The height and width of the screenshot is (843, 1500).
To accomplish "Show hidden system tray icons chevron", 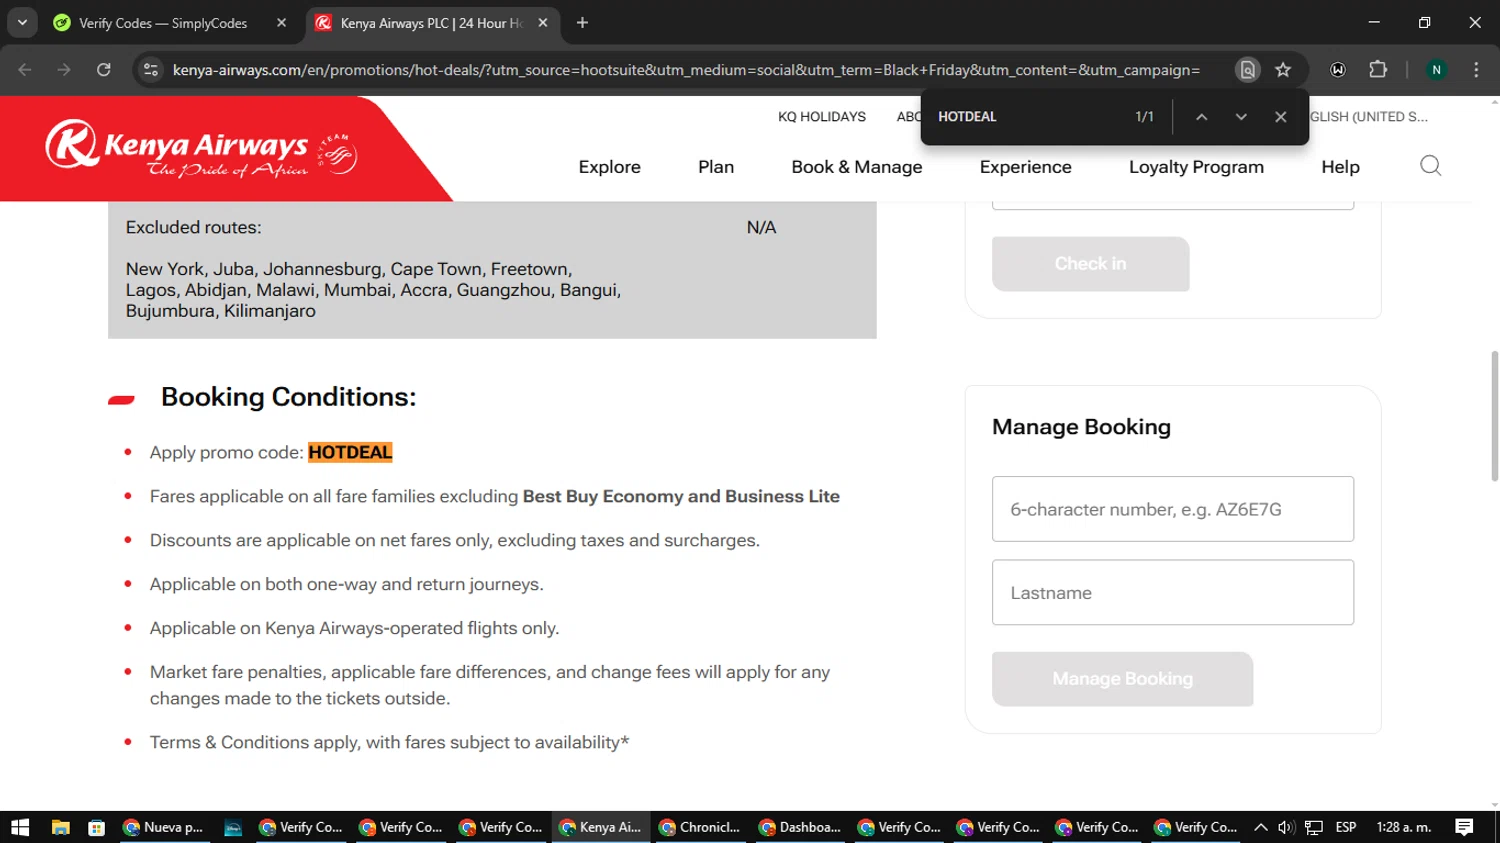I will pos(1260,827).
